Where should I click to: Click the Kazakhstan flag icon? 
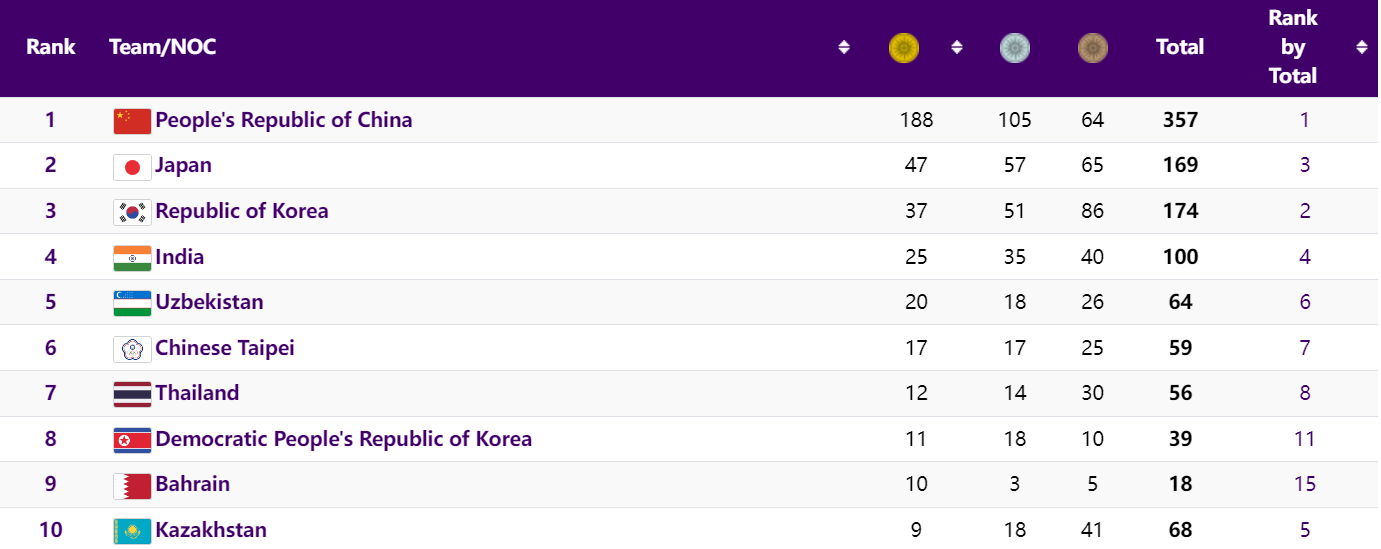coord(132,531)
